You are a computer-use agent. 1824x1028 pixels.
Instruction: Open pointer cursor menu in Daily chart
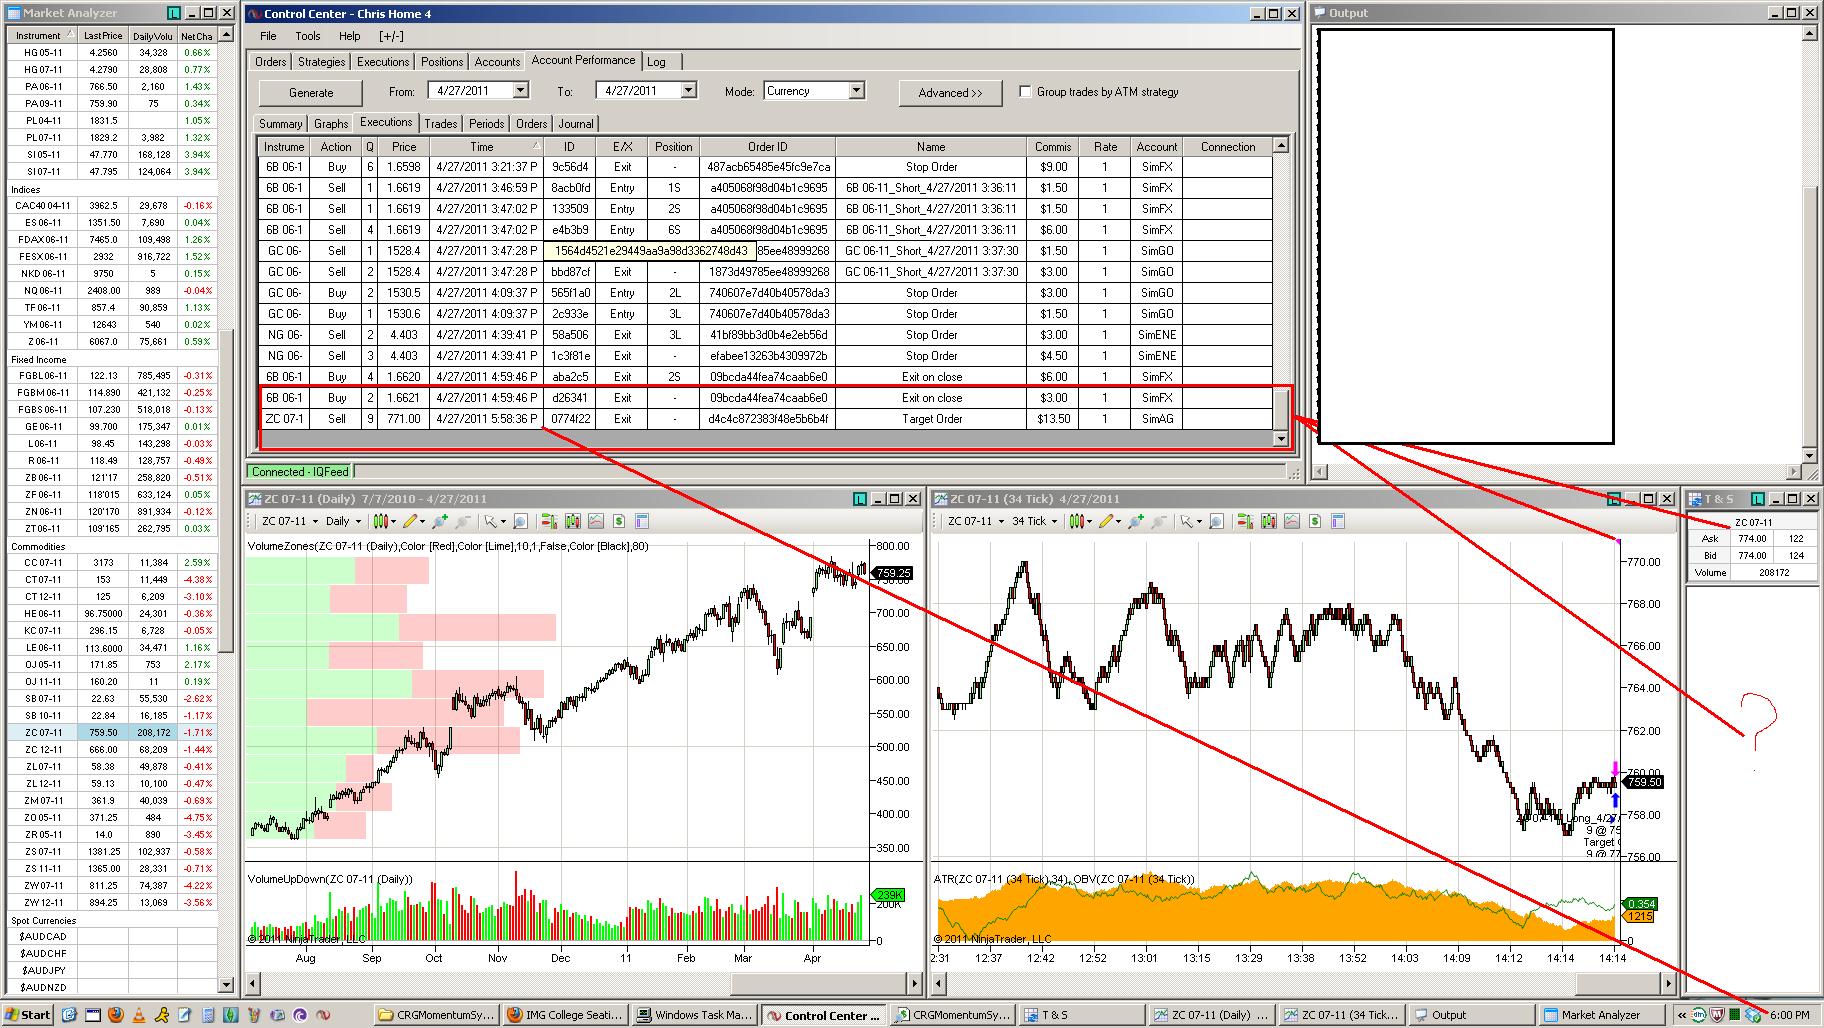click(493, 521)
